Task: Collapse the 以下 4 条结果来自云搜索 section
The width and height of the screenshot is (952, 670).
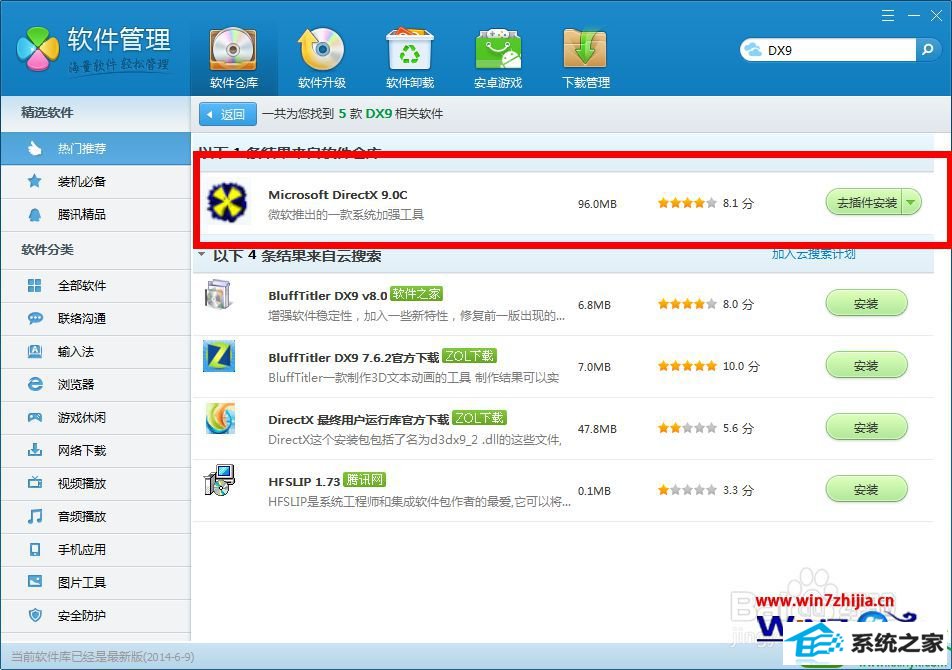Action: click(x=202, y=255)
